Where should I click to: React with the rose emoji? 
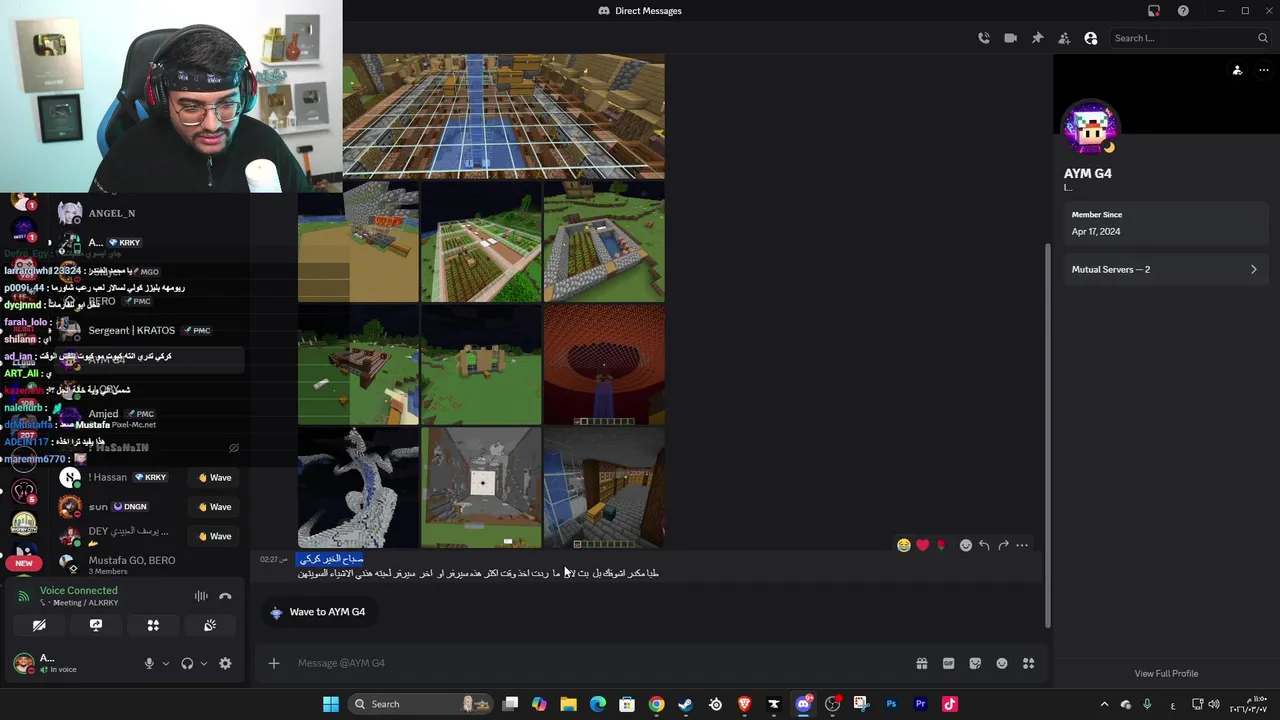(x=941, y=545)
